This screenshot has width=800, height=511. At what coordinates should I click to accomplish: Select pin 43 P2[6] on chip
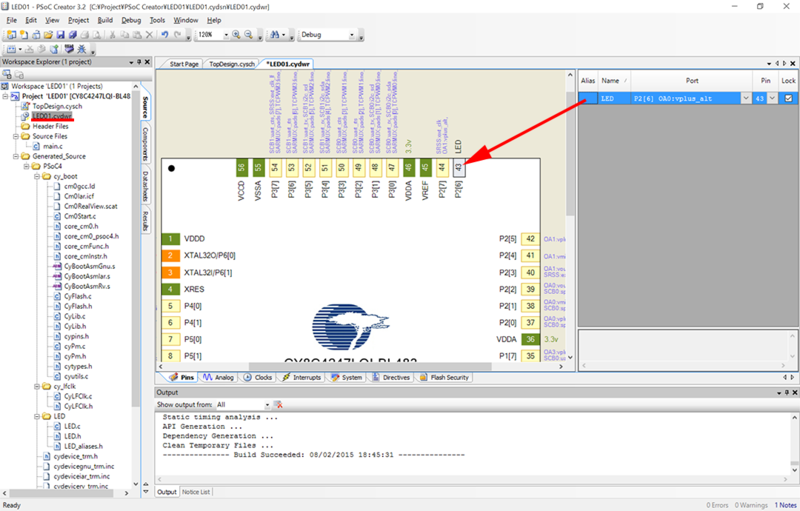pyautogui.click(x=458, y=167)
